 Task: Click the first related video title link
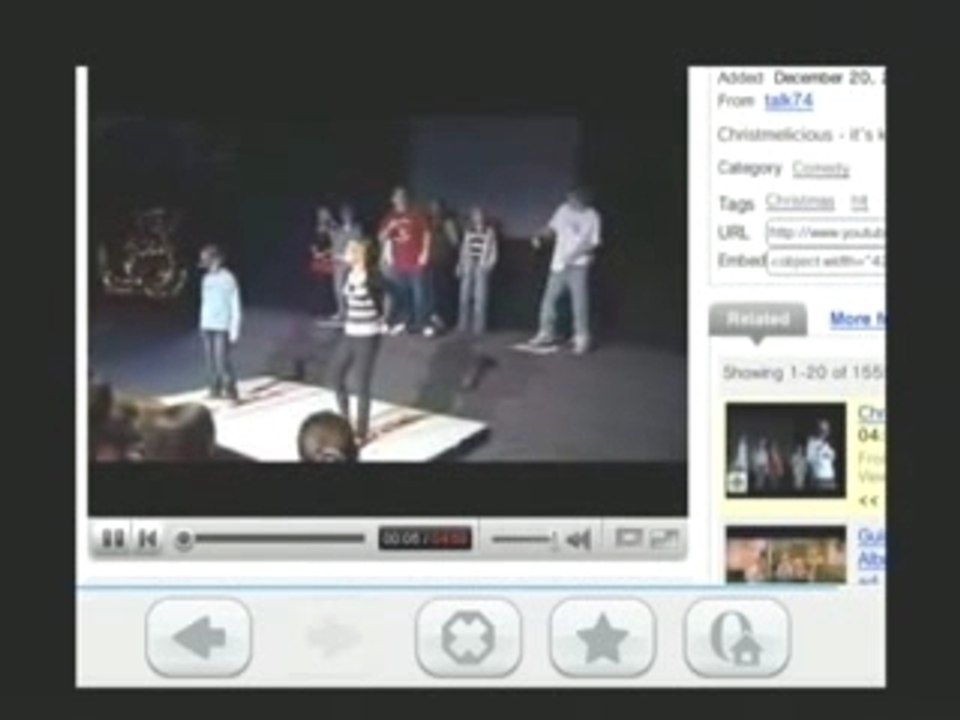pos(871,413)
